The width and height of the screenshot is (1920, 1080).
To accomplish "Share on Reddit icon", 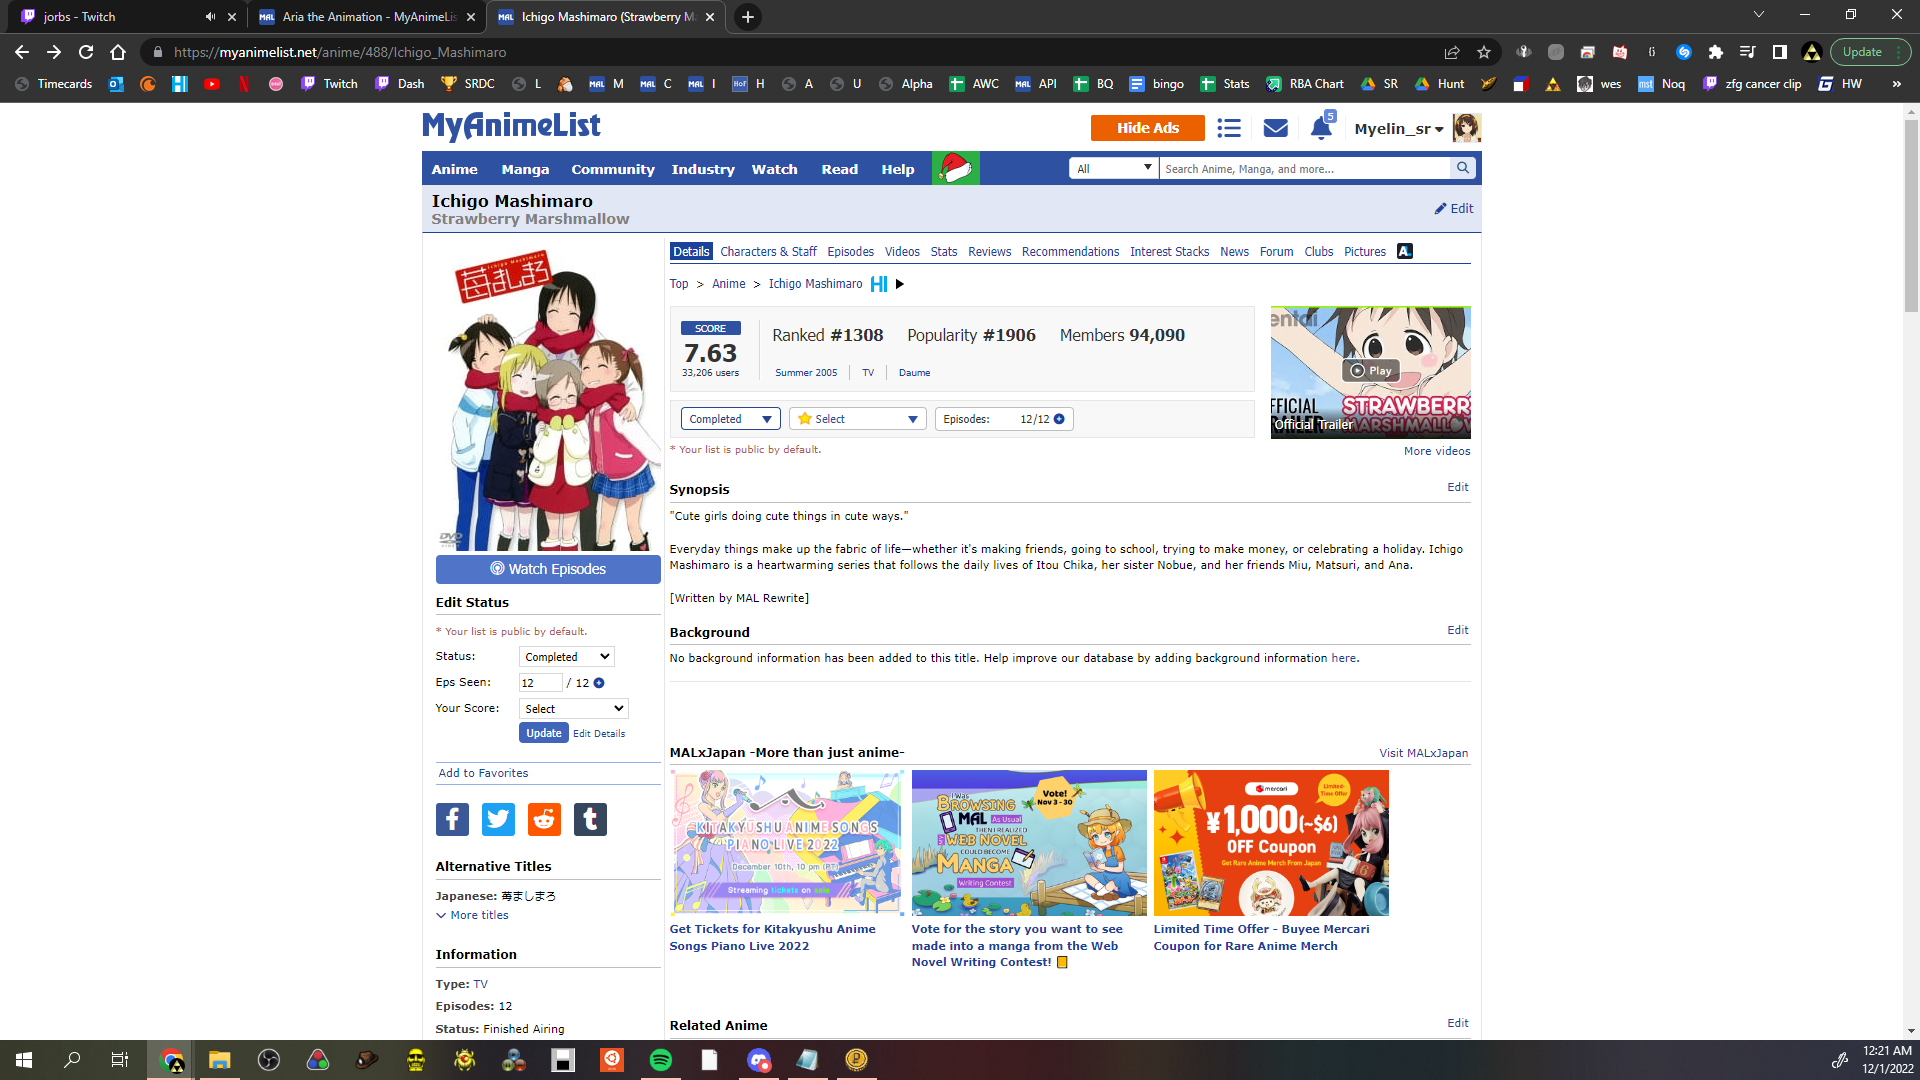I will 544,819.
